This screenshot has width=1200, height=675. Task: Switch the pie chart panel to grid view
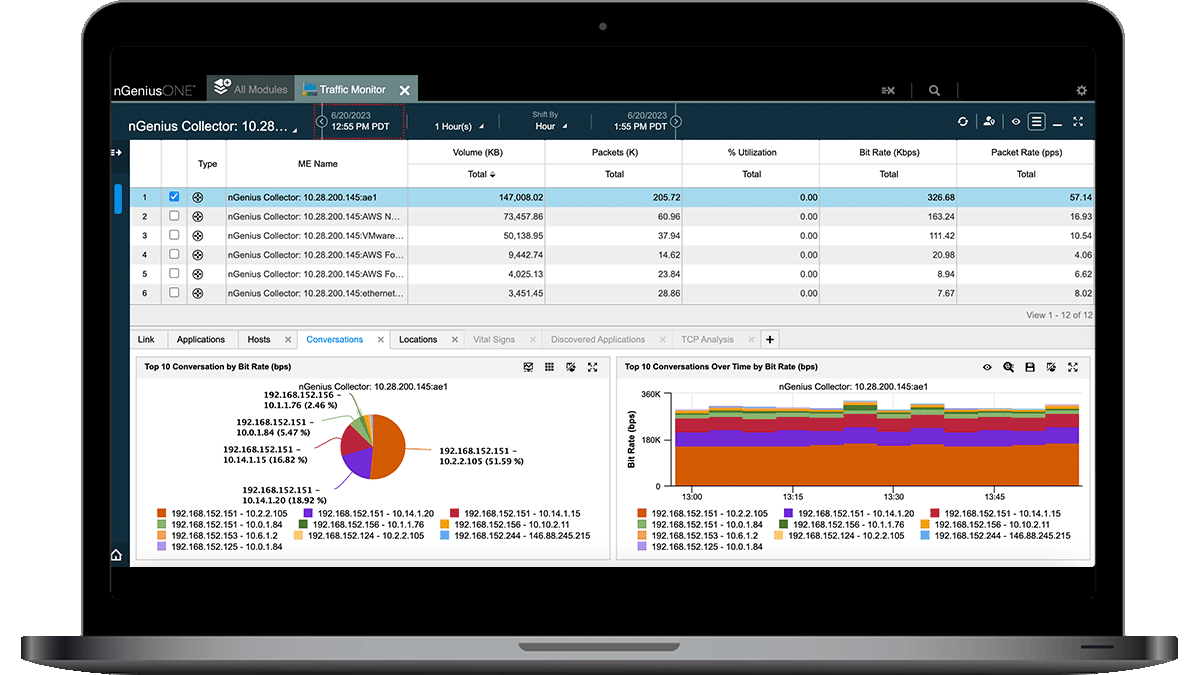click(x=549, y=367)
